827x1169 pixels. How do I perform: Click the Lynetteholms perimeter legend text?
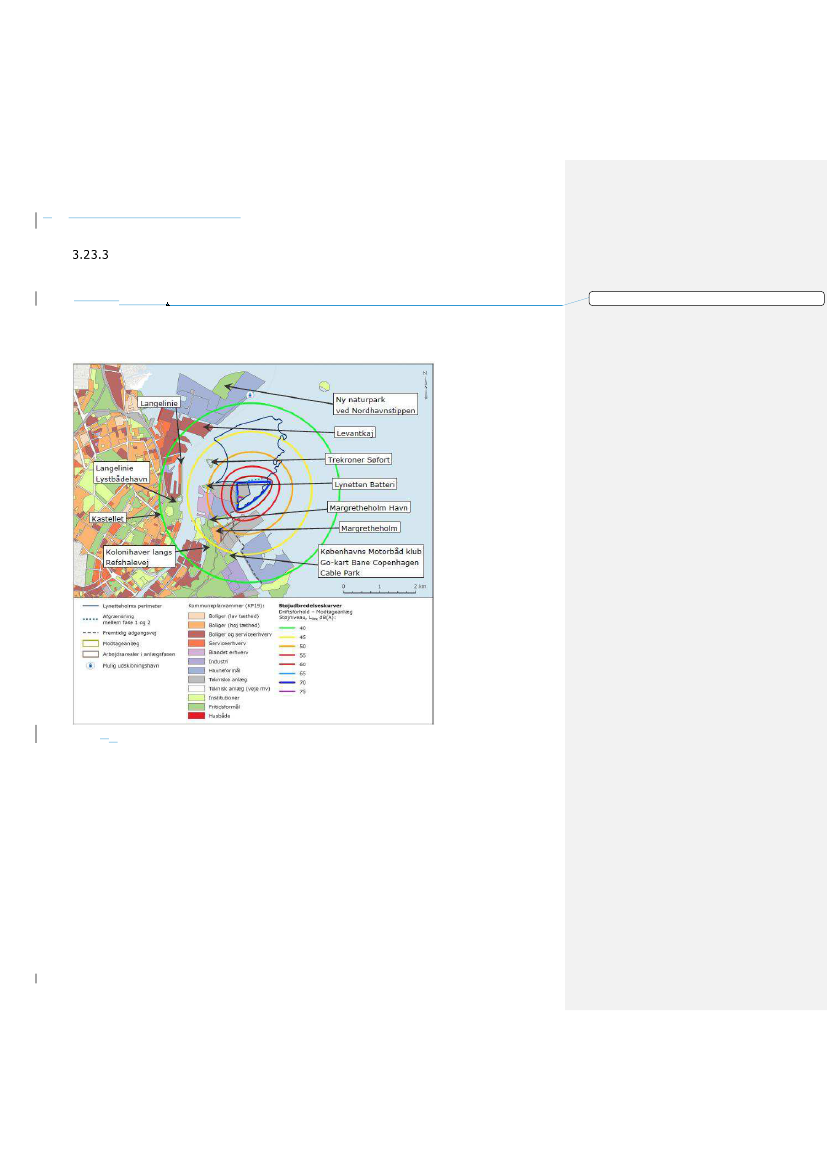pyautogui.click(x=132, y=606)
